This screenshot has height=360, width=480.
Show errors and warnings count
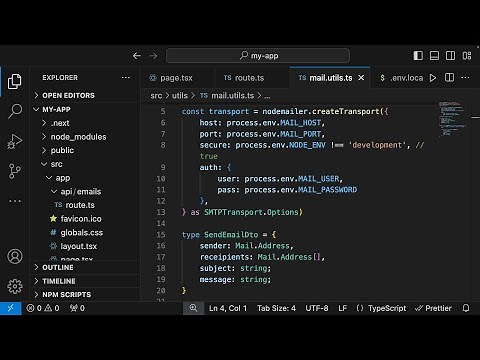point(43,308)
